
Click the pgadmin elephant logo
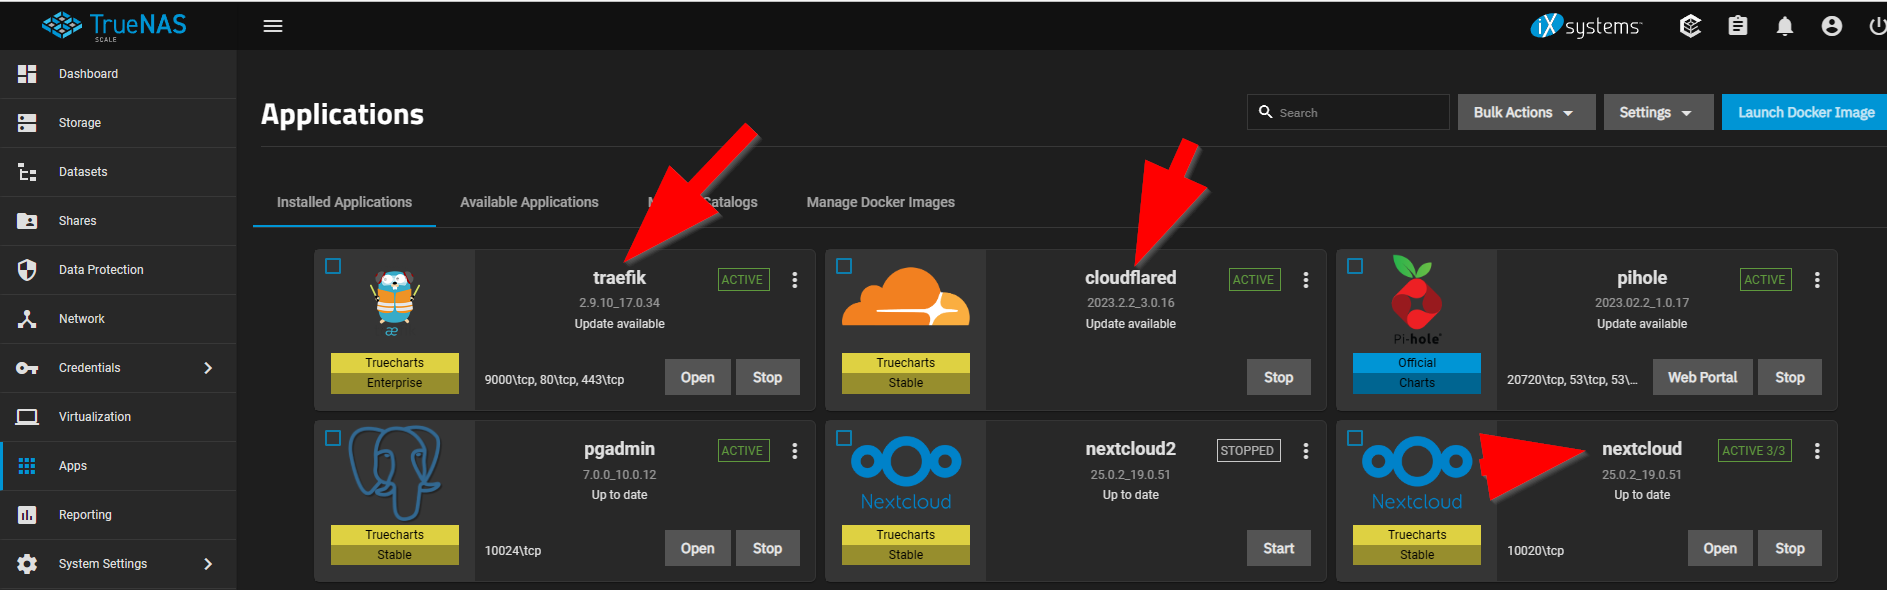click(395, 473)
